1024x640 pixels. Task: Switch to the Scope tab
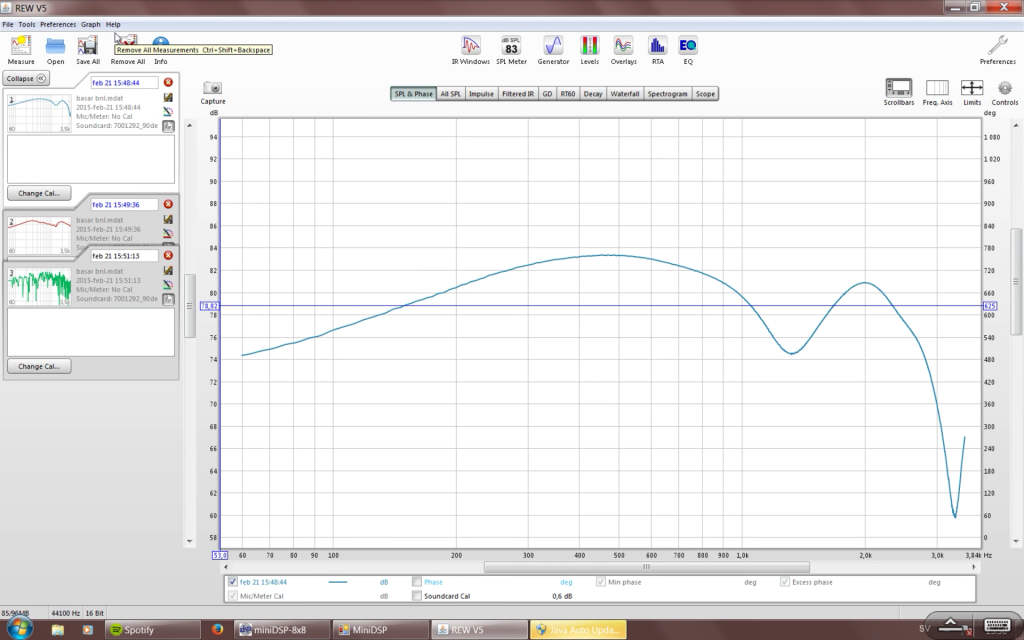705,94
